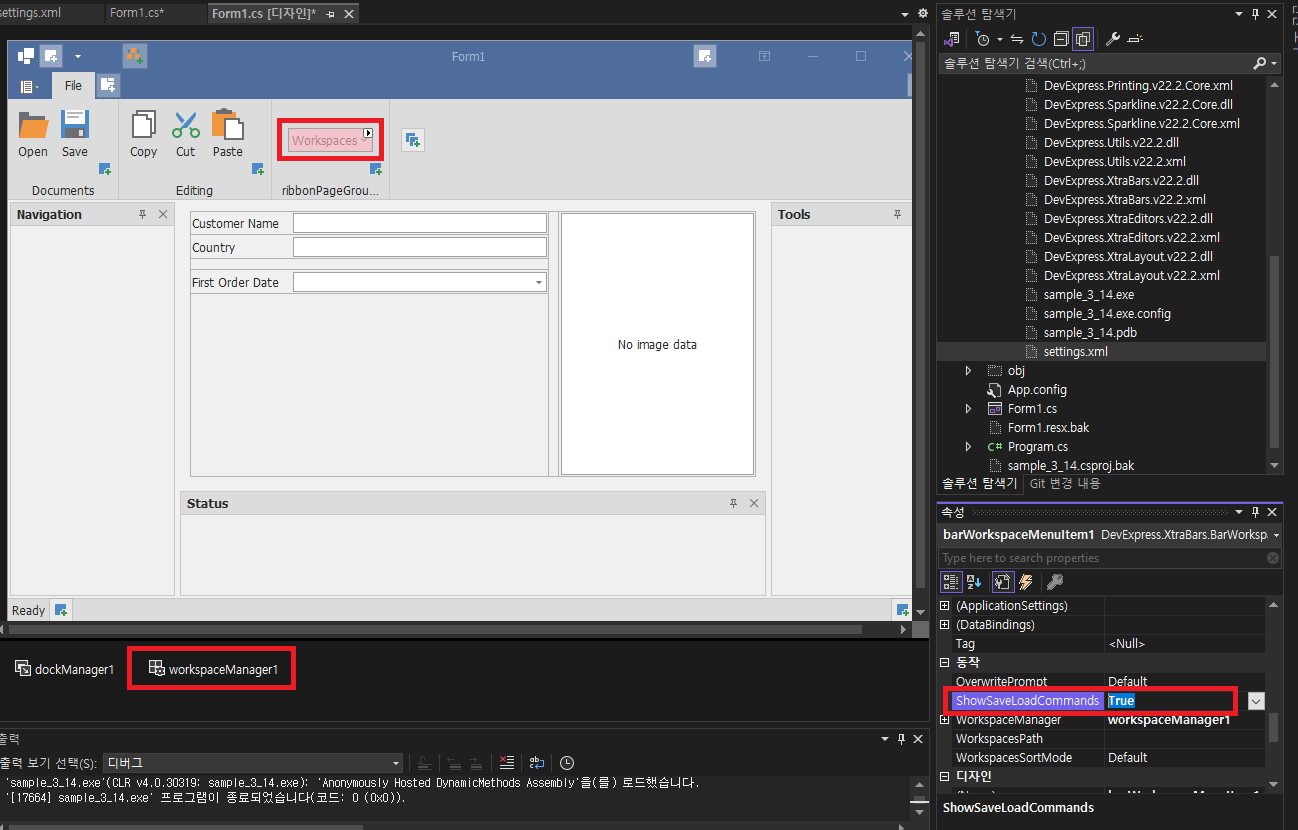Open the Workspaces menu dropdown

pos(331,141)
